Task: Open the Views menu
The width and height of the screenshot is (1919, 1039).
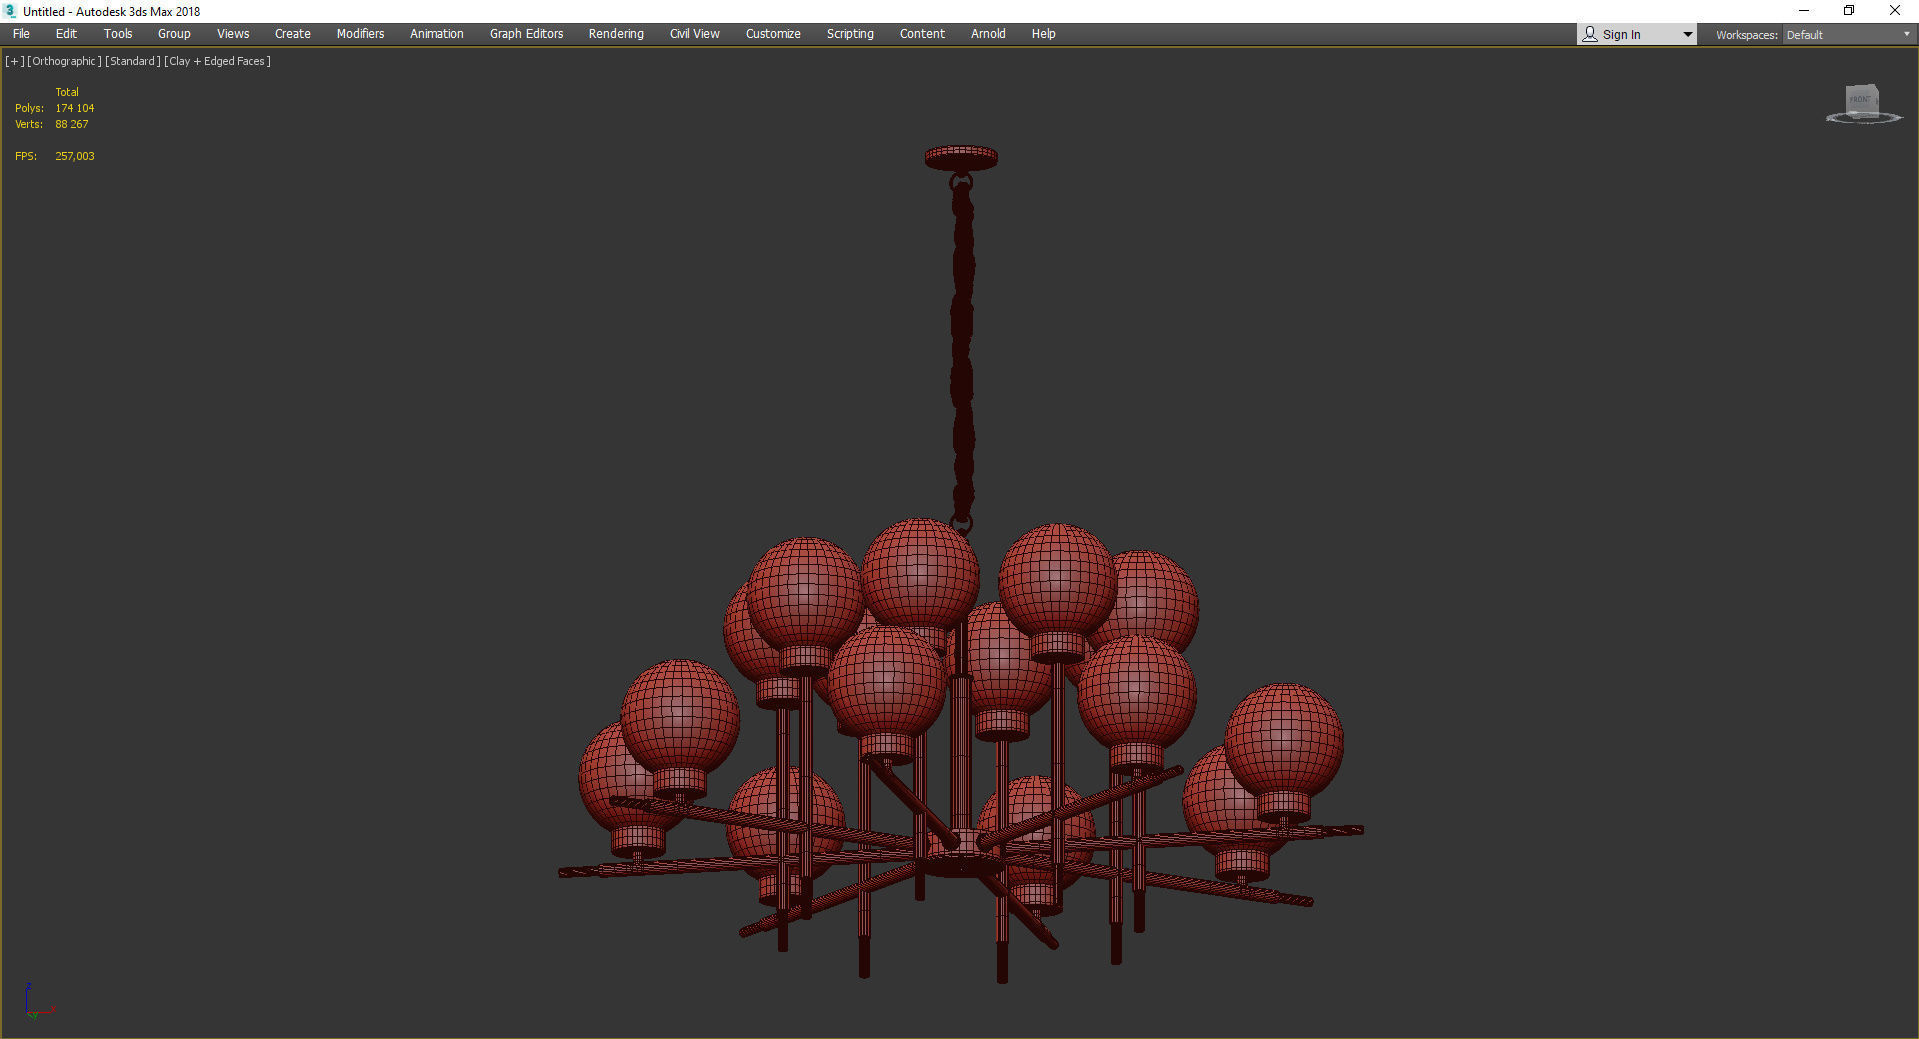Action: click(x=233, y=34)
